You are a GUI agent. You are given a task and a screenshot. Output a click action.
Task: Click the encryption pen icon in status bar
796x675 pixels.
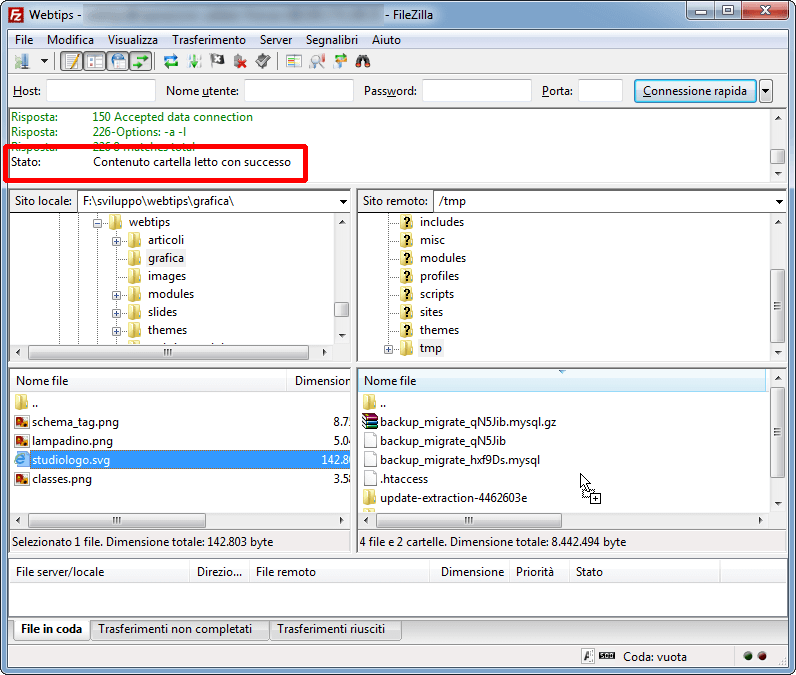(x=587, y=656)
